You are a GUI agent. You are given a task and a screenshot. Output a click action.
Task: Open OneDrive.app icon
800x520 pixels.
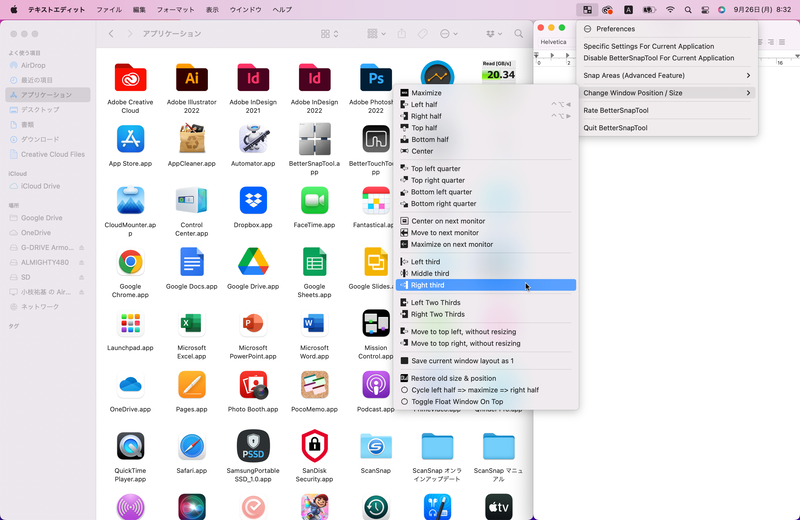[x=130, y=384]
